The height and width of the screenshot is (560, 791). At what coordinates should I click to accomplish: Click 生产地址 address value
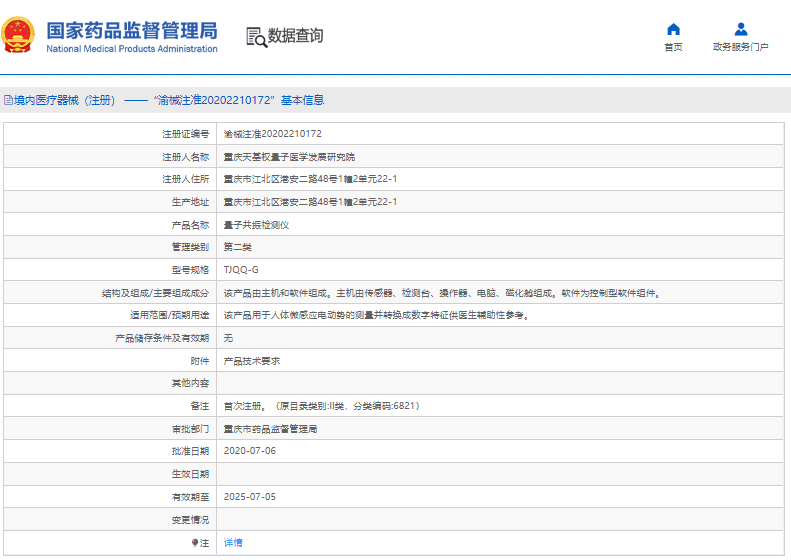click(x=310, y=202)
